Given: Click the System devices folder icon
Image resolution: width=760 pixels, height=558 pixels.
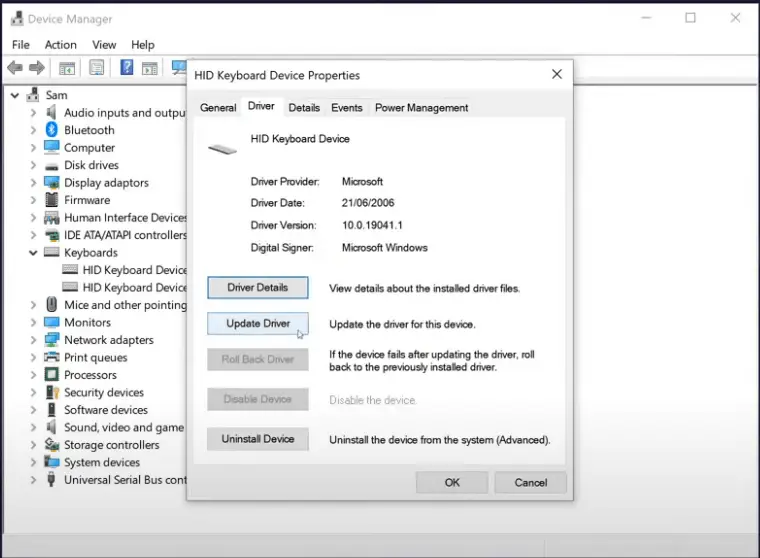Looking at the screenshot, I should (x=51, y=462).
